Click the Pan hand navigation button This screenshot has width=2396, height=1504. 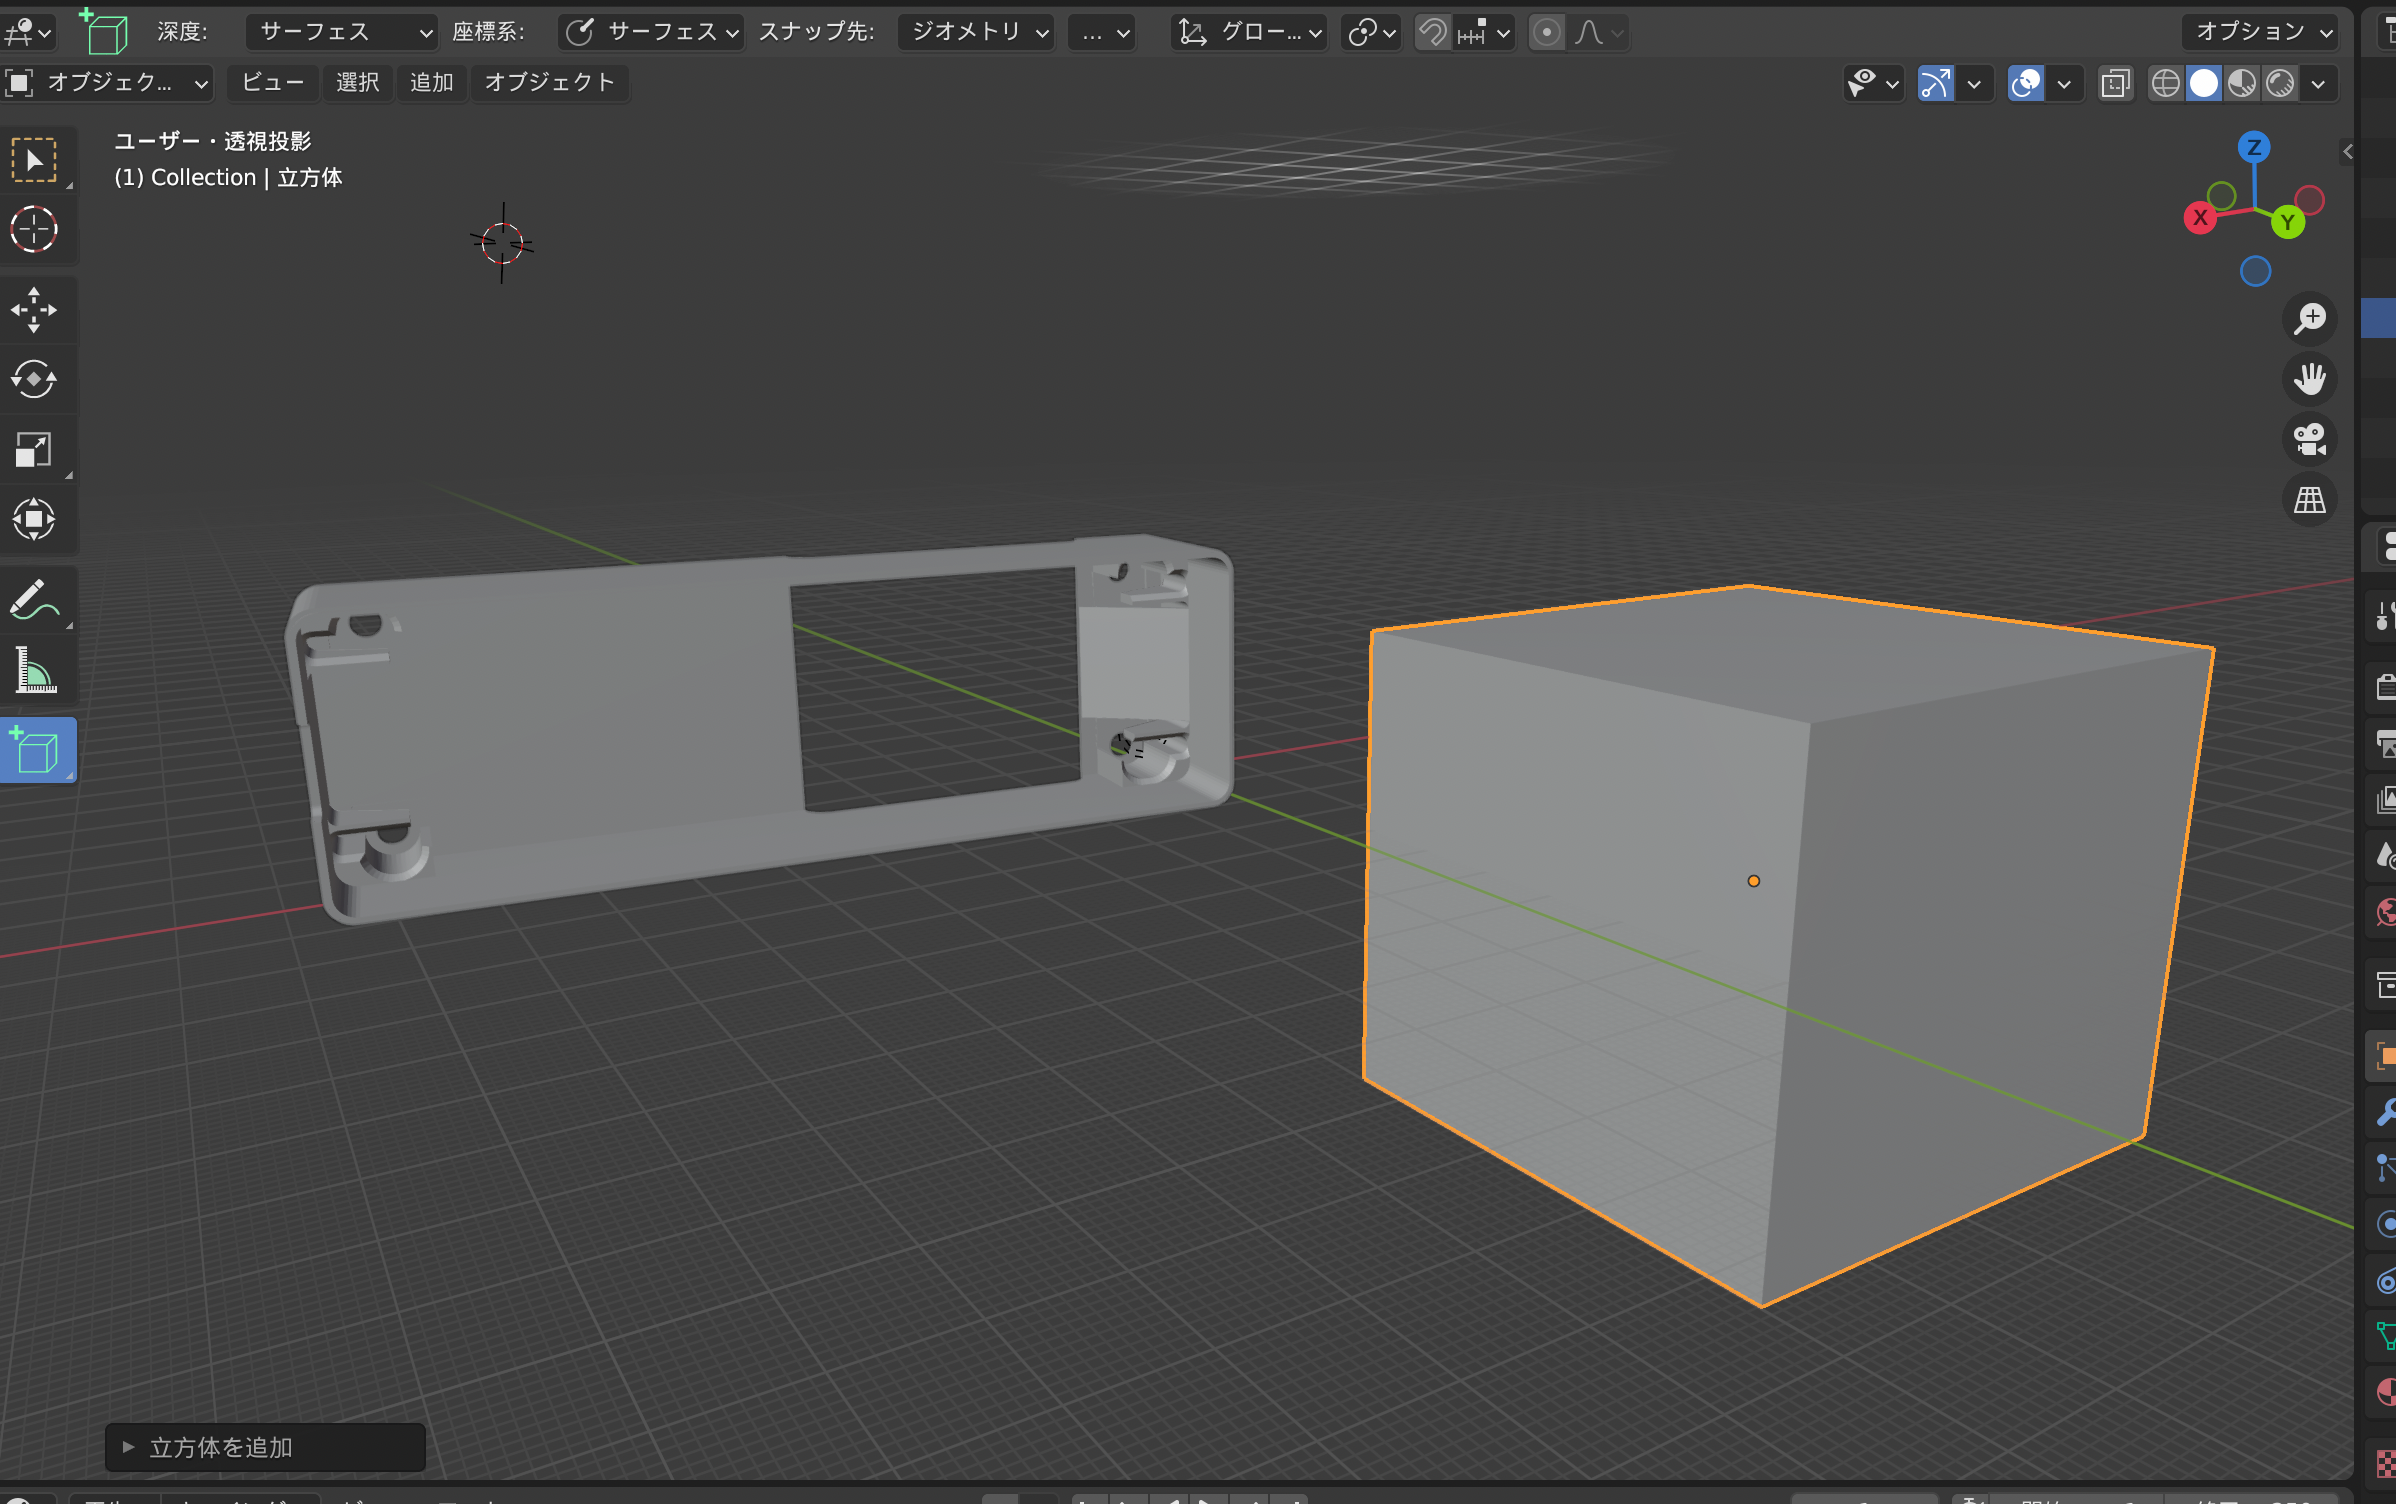[2310, 379]
